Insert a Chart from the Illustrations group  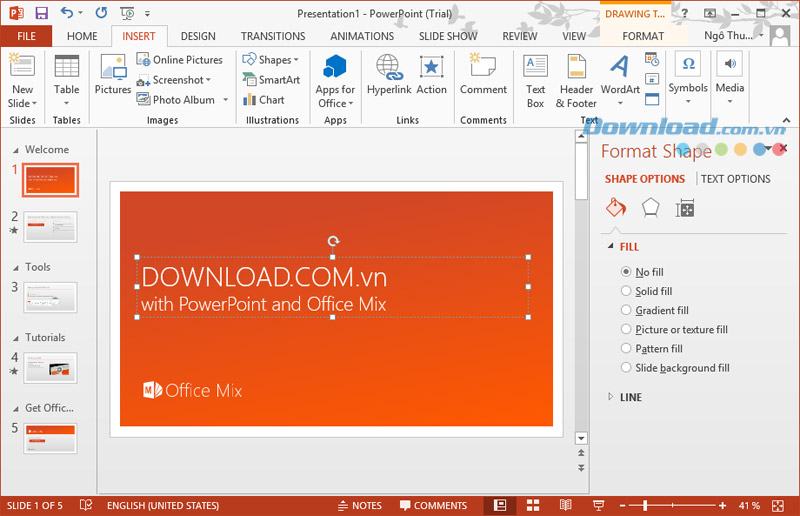[264, 100]
